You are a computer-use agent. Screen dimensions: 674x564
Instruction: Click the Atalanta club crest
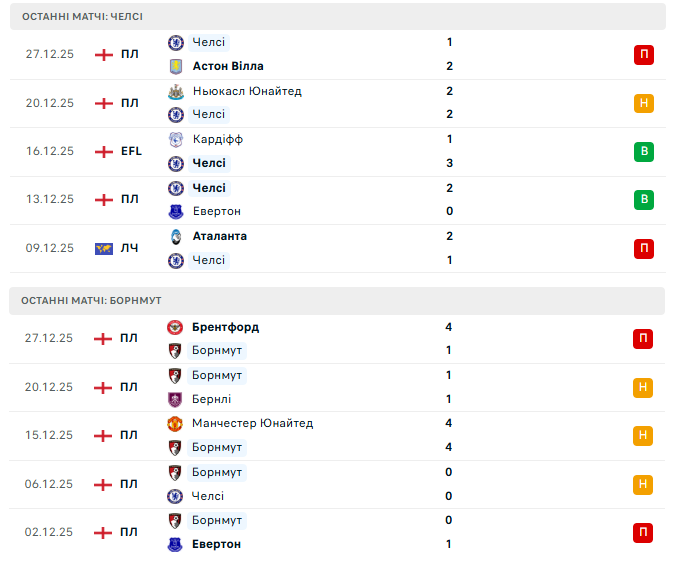[x=175, y=236]
